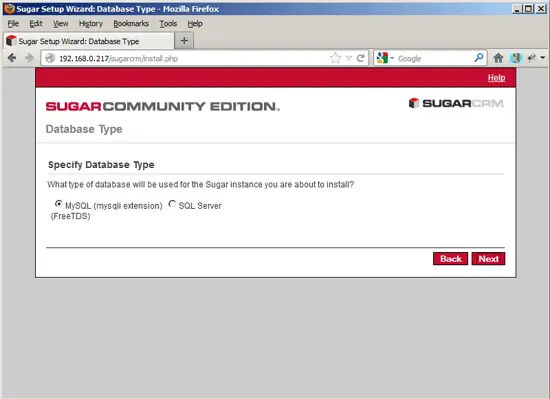The width and height of the screenshot is (550, 399).
Task: Open the Help menu in the menu bar
Action: click(195, 23)
